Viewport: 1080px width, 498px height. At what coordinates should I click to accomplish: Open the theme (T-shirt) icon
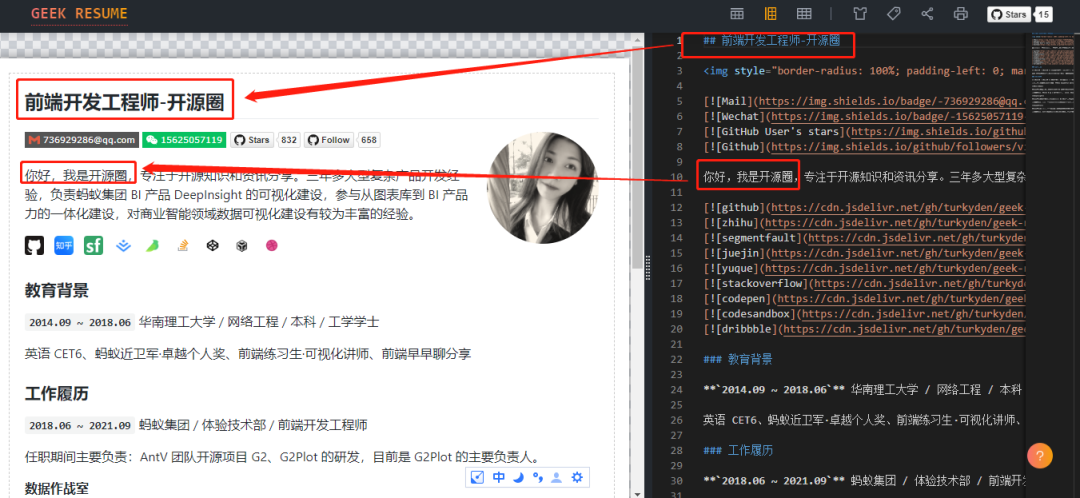point(860,14)
